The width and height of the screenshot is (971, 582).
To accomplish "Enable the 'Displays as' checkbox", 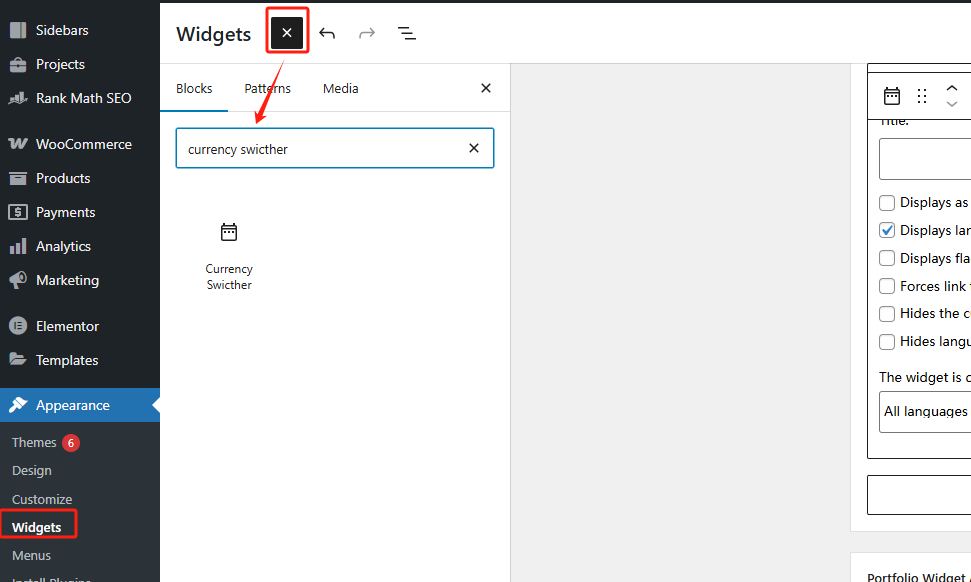I will (x=886, y=202).
